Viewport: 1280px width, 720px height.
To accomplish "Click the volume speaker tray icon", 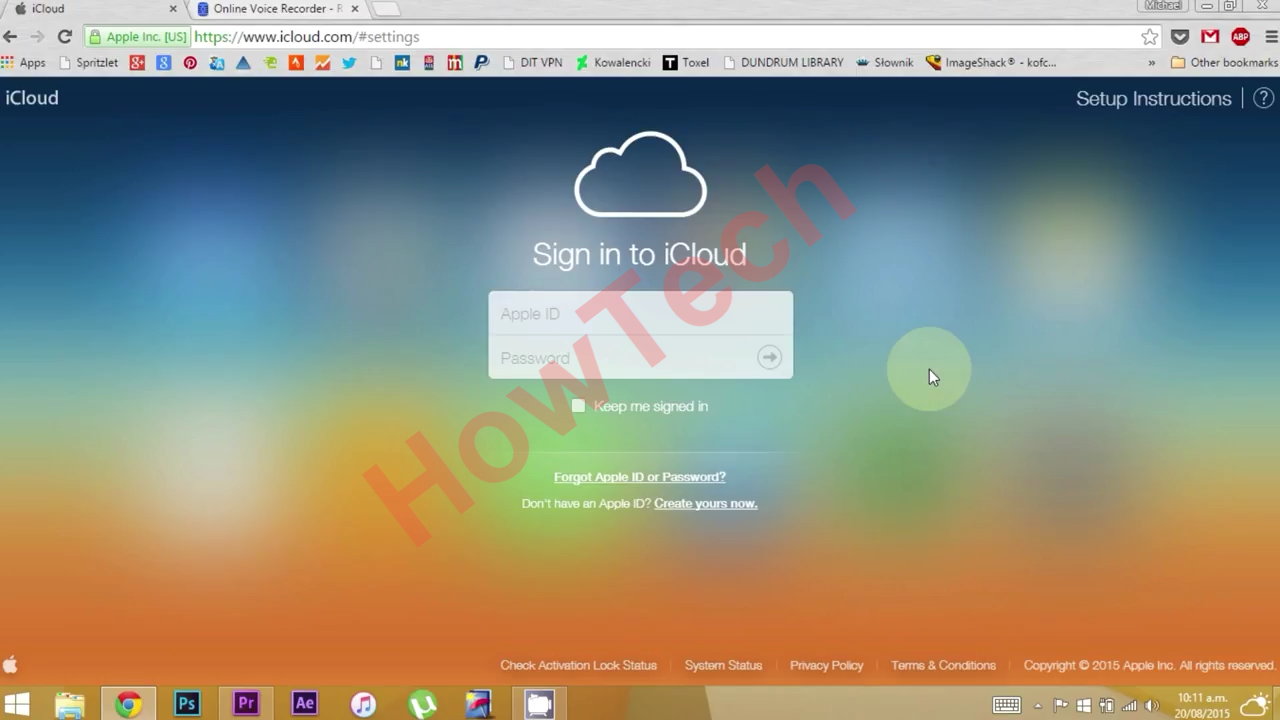I will tap(1152, 705).
